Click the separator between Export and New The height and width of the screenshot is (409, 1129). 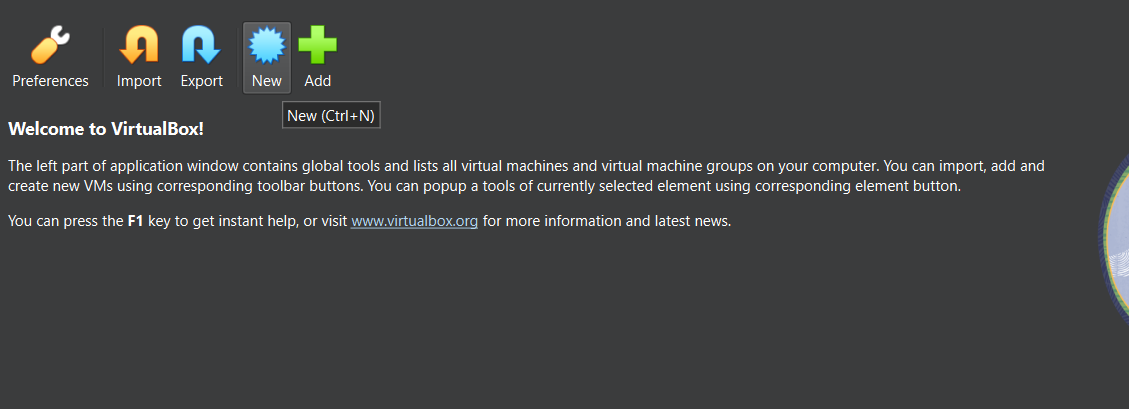tap(238, 58)
